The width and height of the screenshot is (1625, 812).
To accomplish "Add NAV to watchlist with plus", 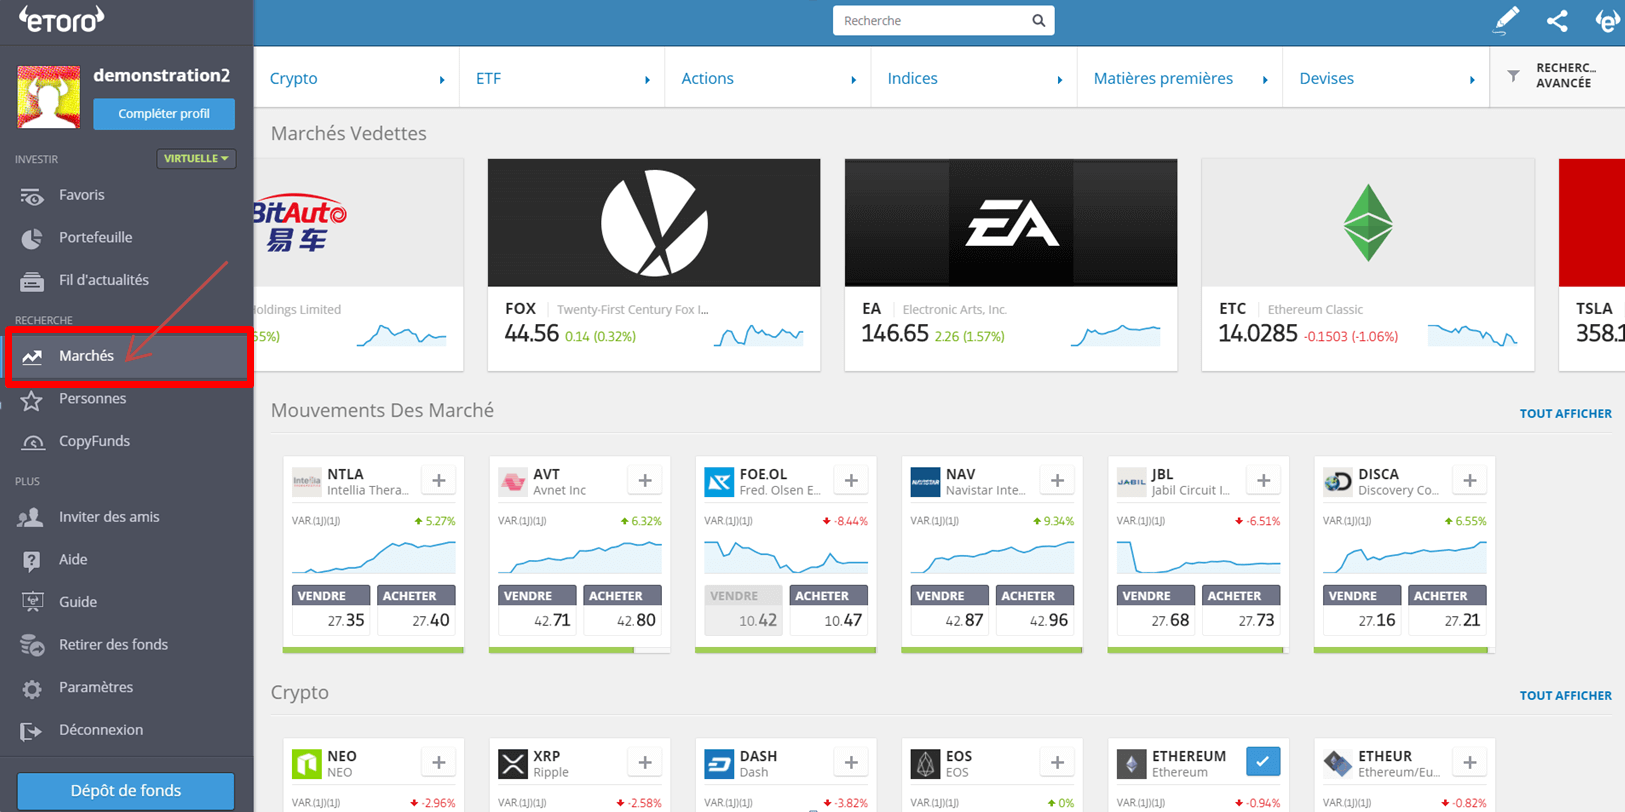I will (1057, 481).
